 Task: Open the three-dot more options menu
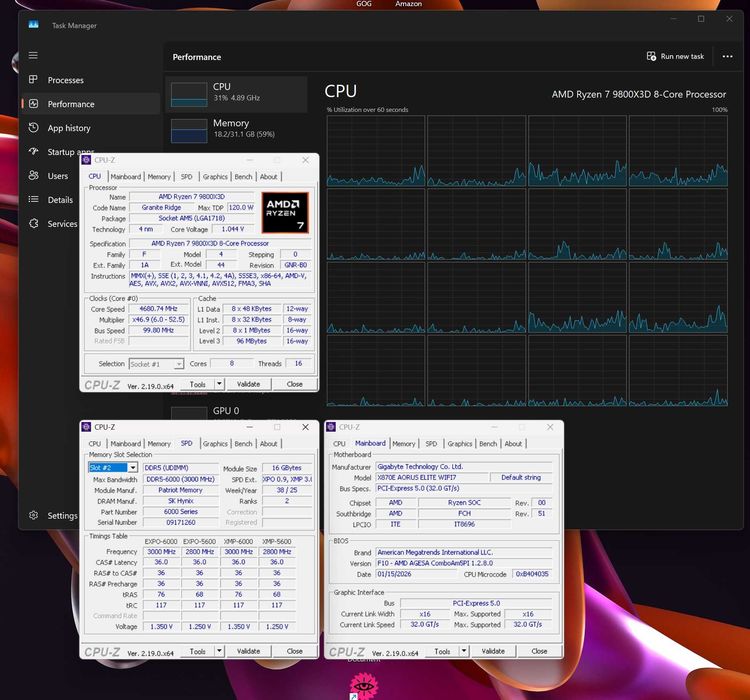pos(728,56)
